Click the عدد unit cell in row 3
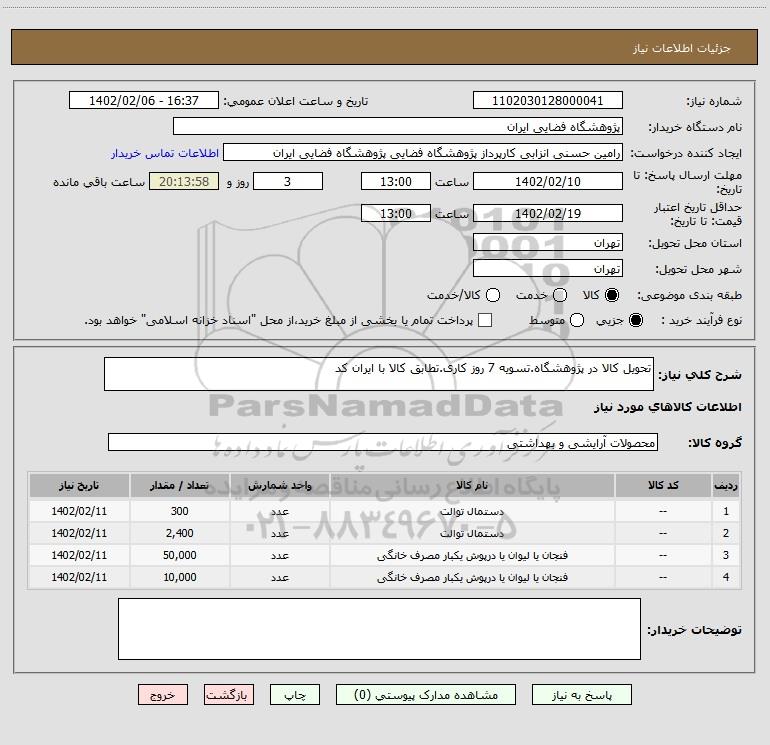Screen dimensions: 770x745 pyautogui.click(x=279, y=555)
